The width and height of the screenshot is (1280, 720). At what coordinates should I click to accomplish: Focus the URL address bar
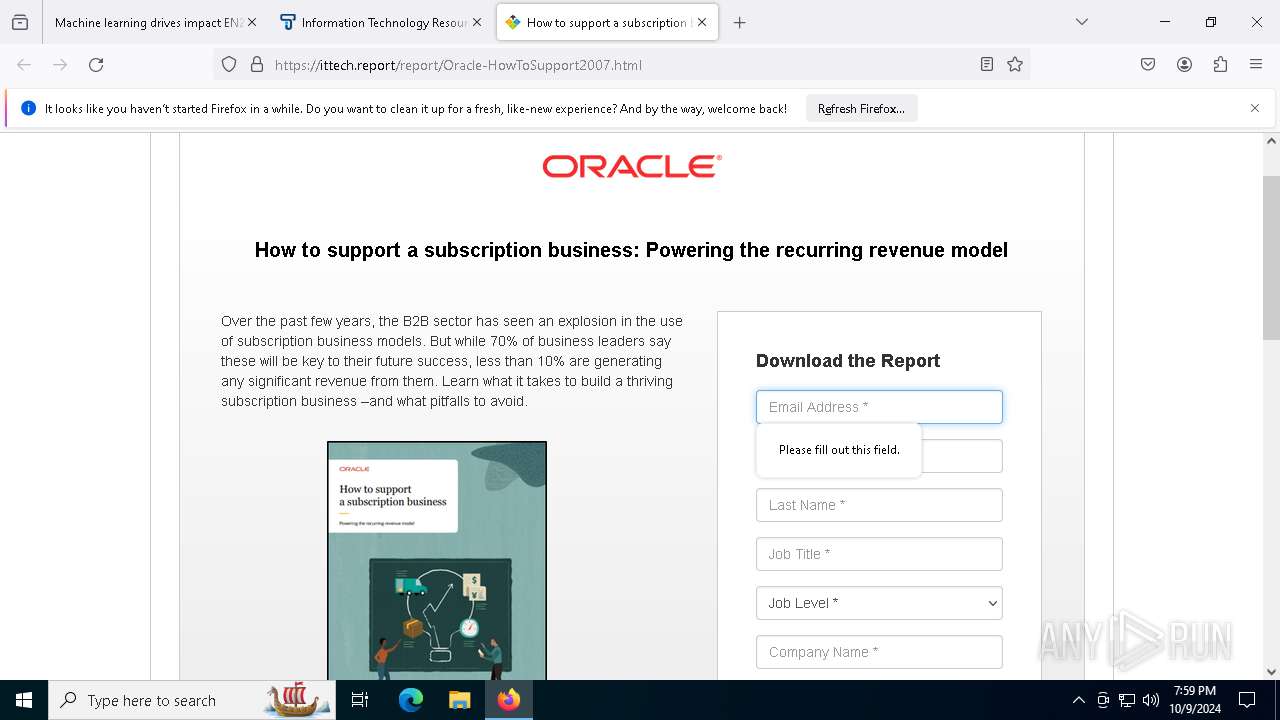tap(620, 65)
